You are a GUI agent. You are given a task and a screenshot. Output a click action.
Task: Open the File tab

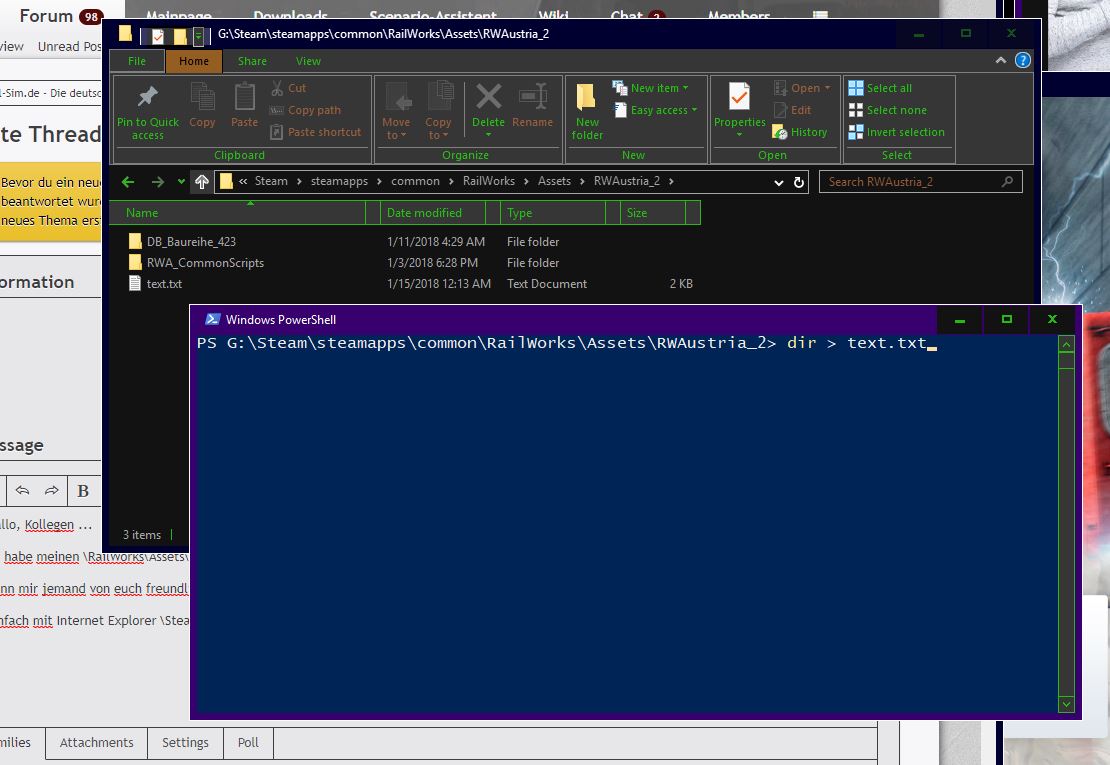coord(137,62)
